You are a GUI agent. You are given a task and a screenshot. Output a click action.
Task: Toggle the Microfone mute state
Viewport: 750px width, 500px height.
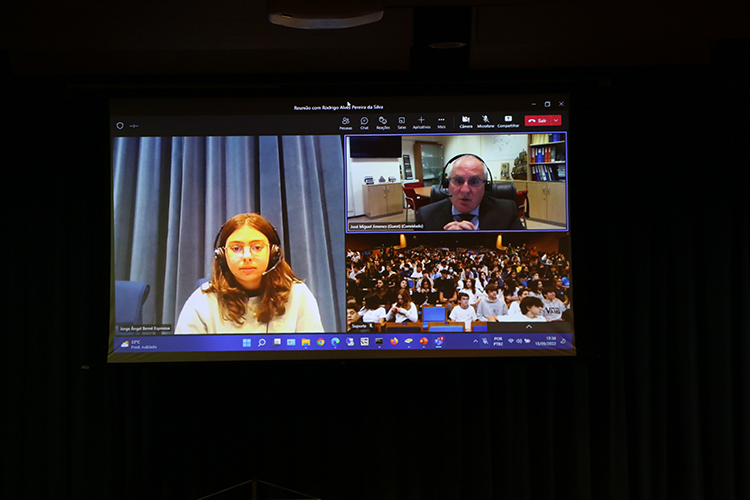pyautogui.click(x=485, y=122)
